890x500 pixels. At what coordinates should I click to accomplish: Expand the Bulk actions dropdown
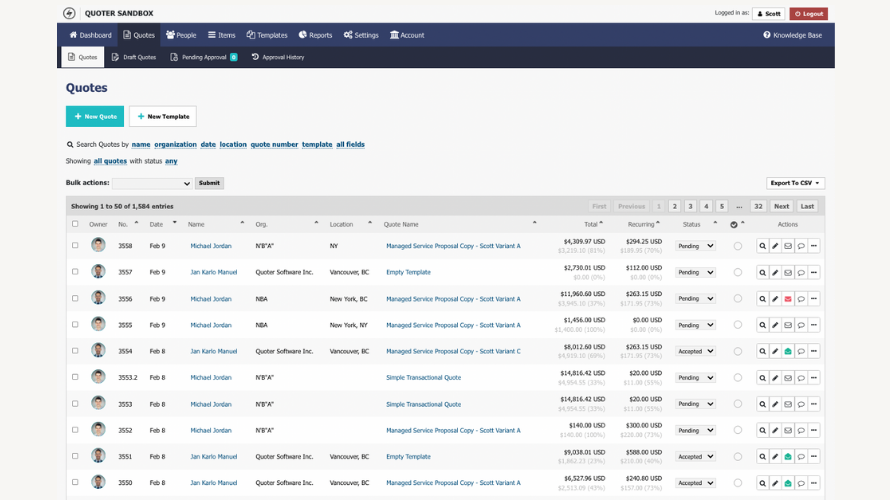(152, 183)
